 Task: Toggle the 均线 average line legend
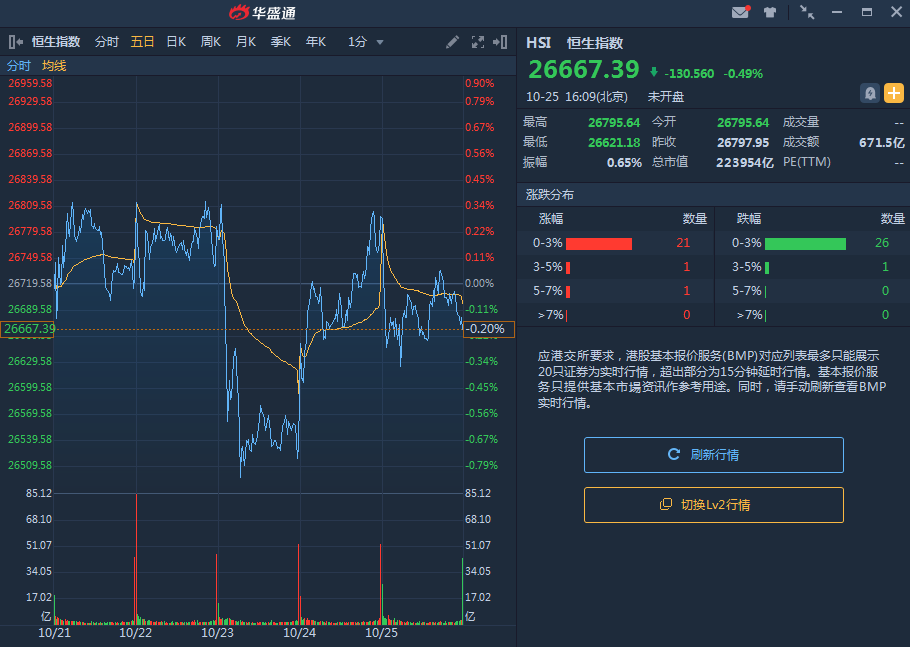[54, 66]
